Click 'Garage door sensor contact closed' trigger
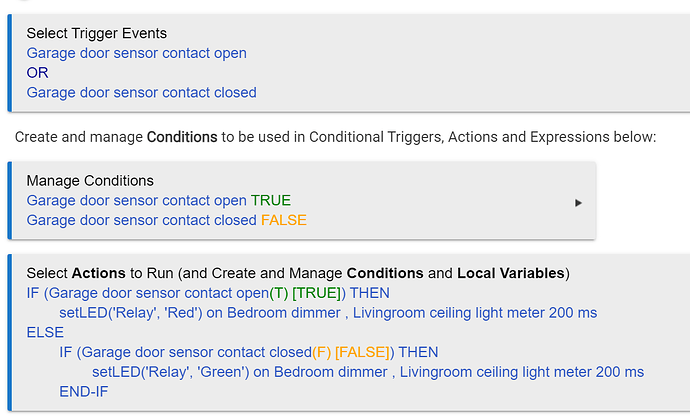 coord(141,93)
